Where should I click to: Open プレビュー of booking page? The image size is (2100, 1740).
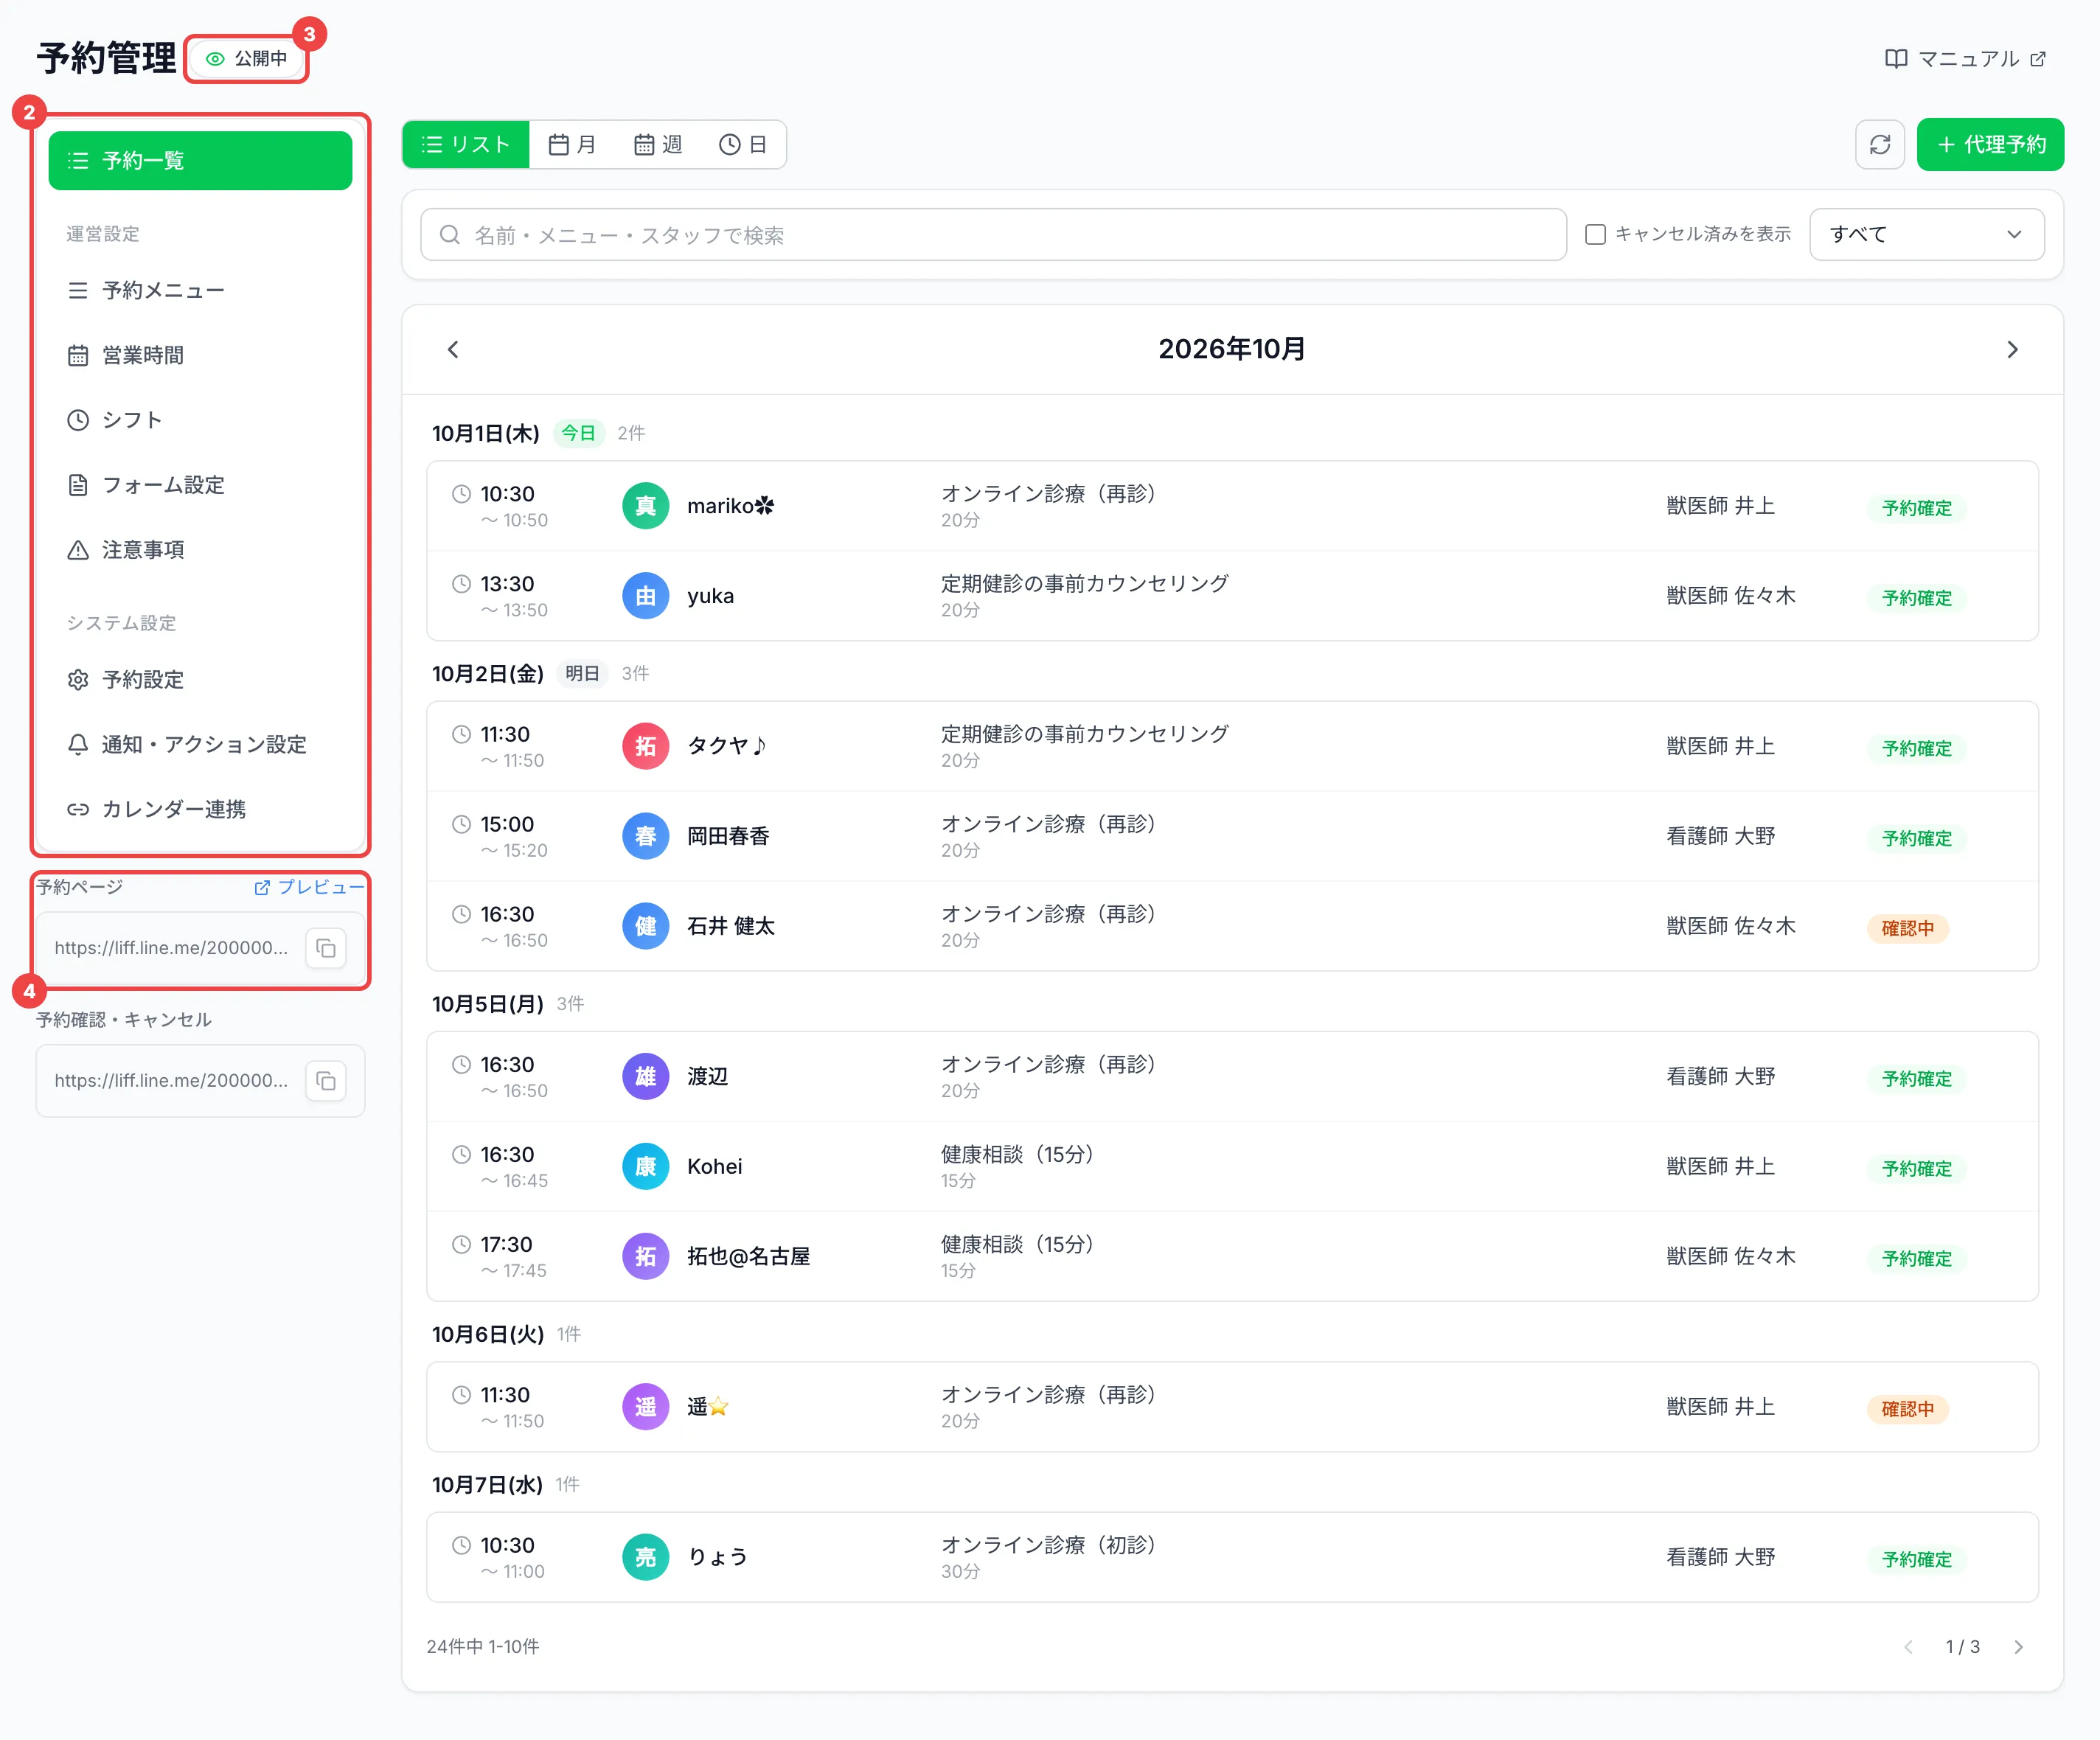point(309,887)
